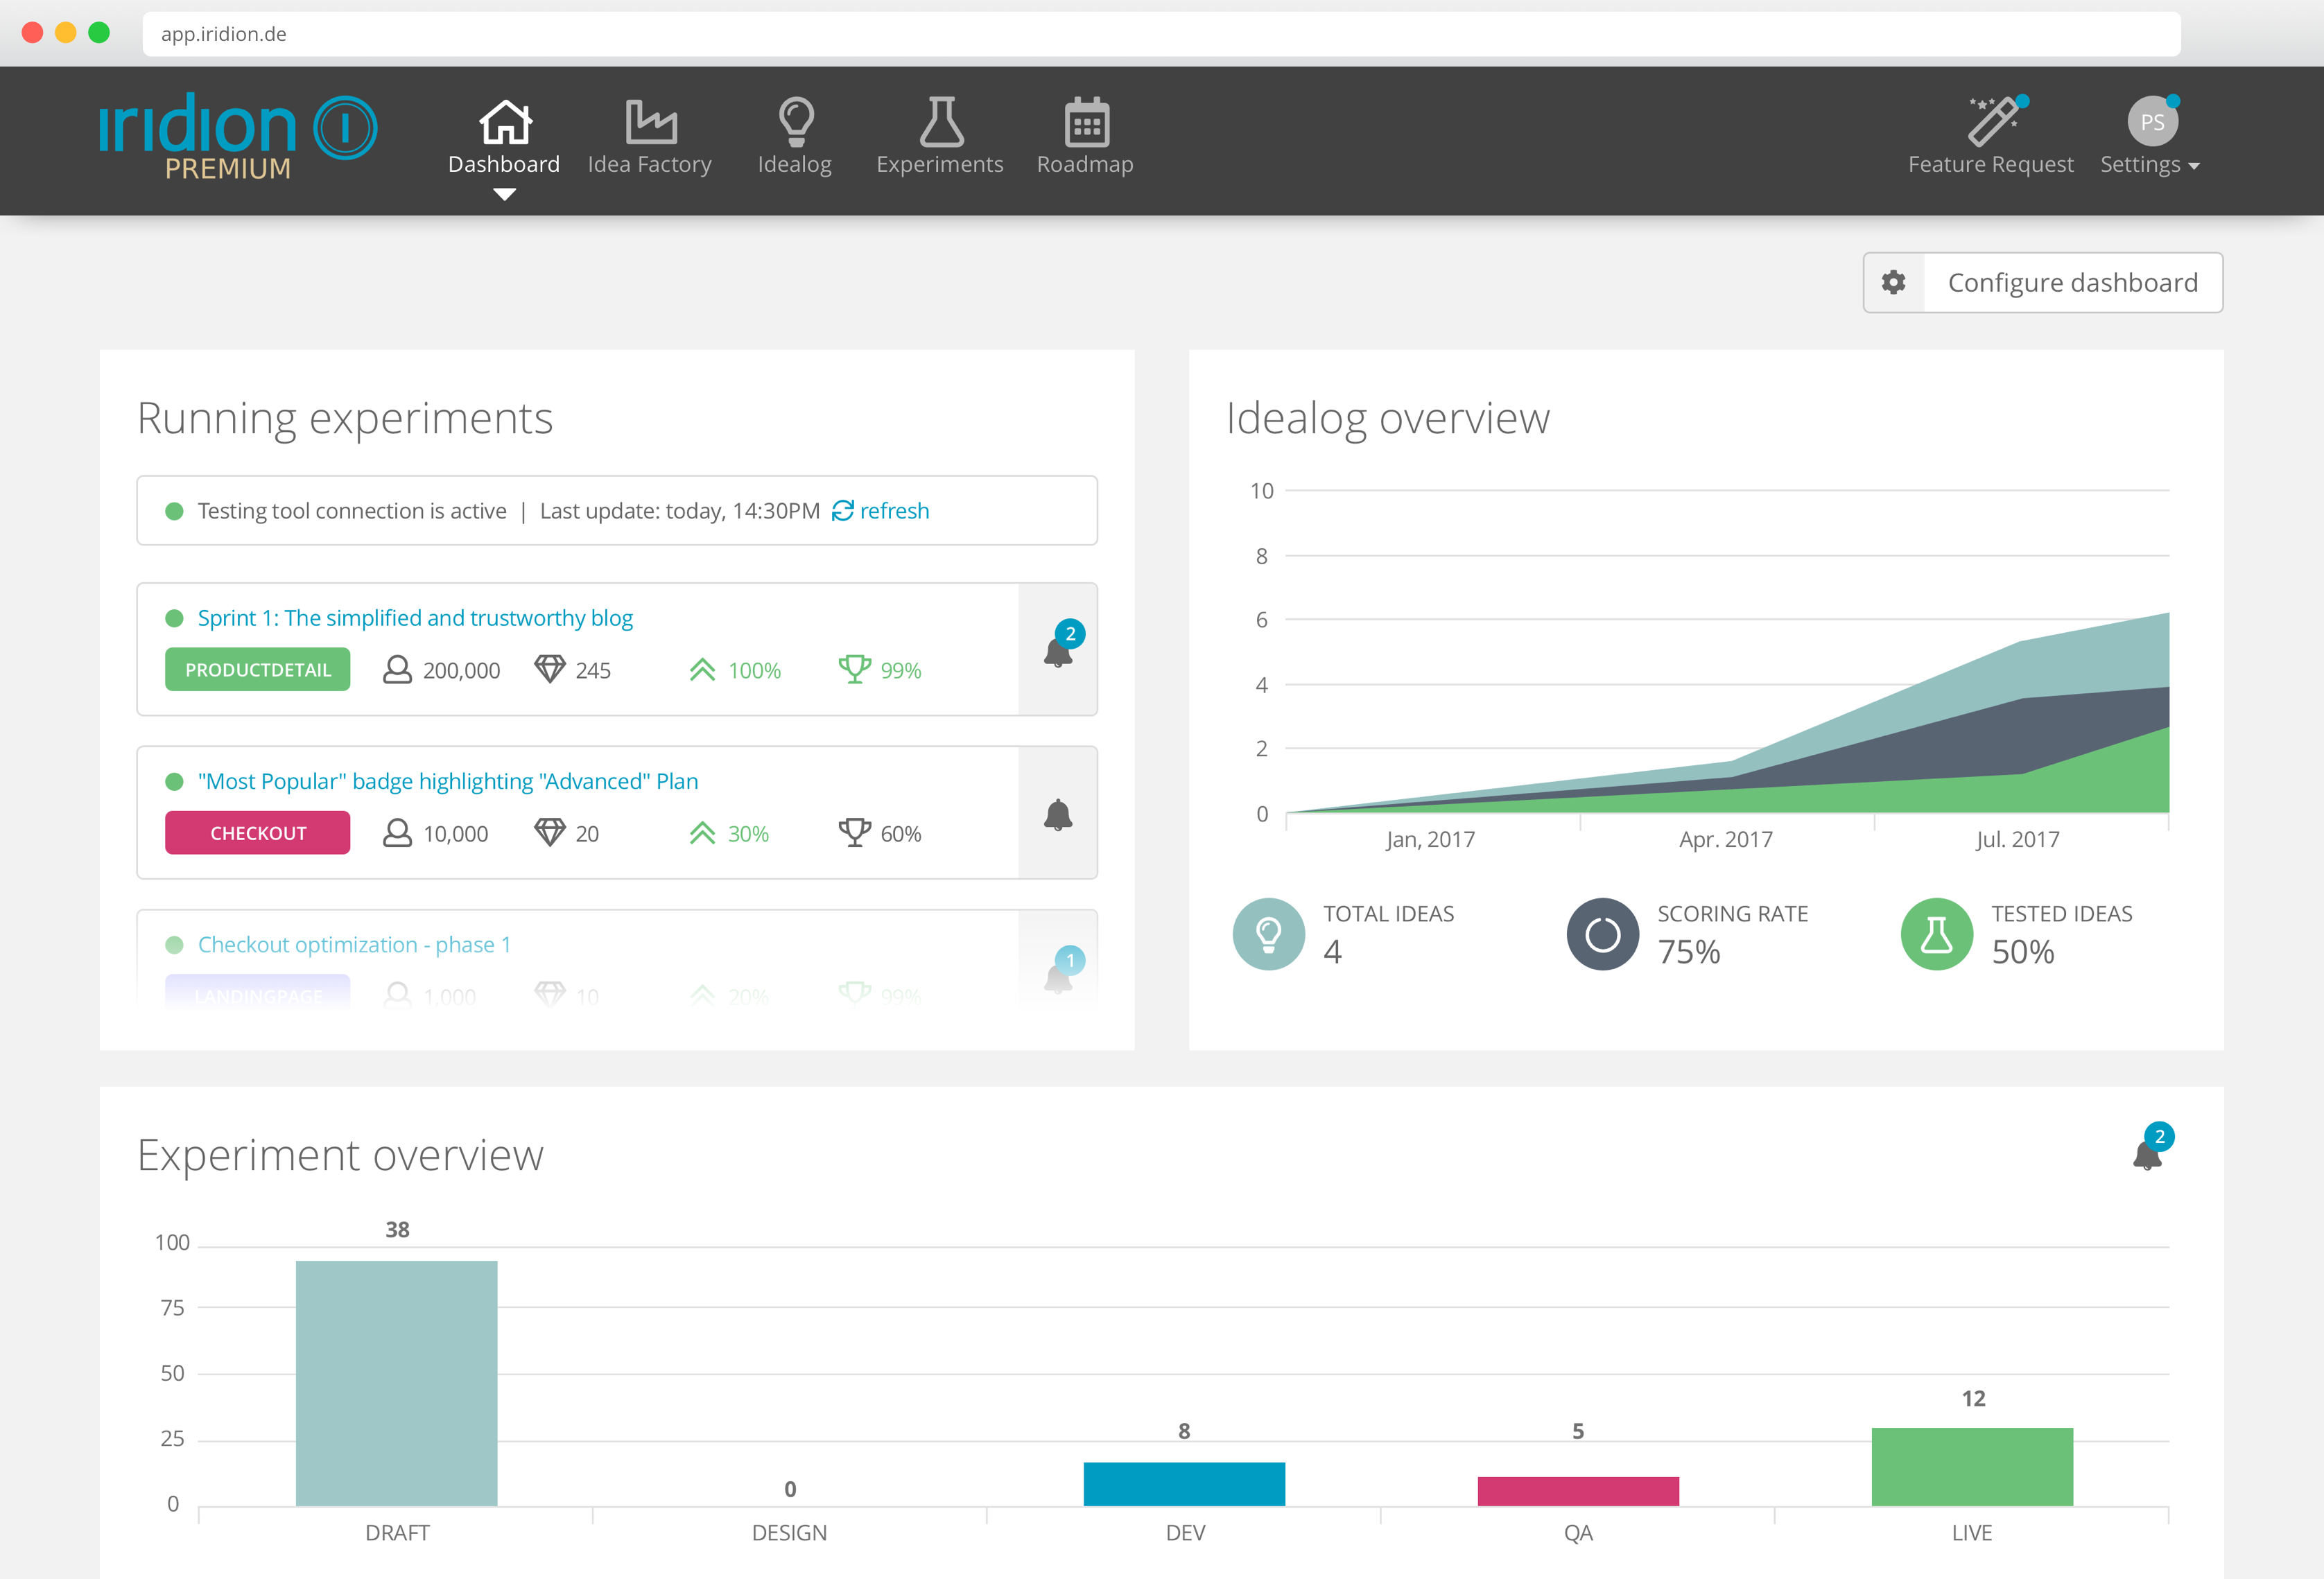
Task: Click the Jul. 2017 axis label
Action: pos(2018,839)
